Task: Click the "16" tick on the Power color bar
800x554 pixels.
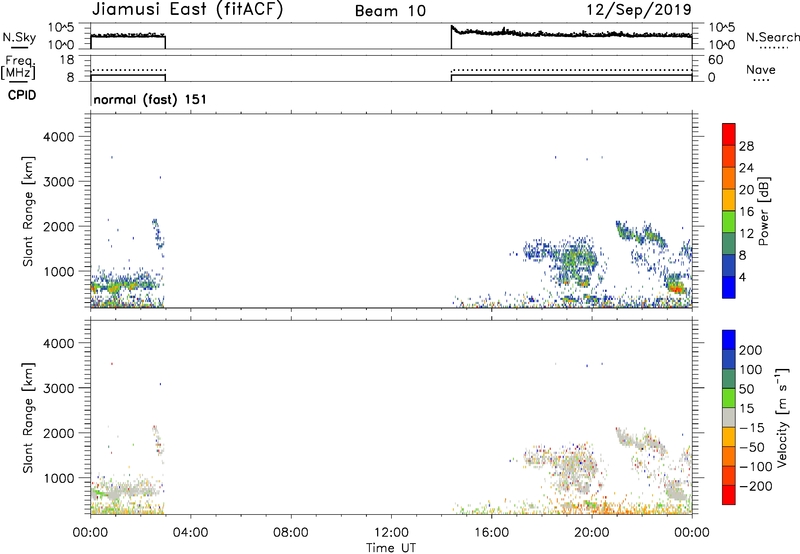Action: click(746, 212)
